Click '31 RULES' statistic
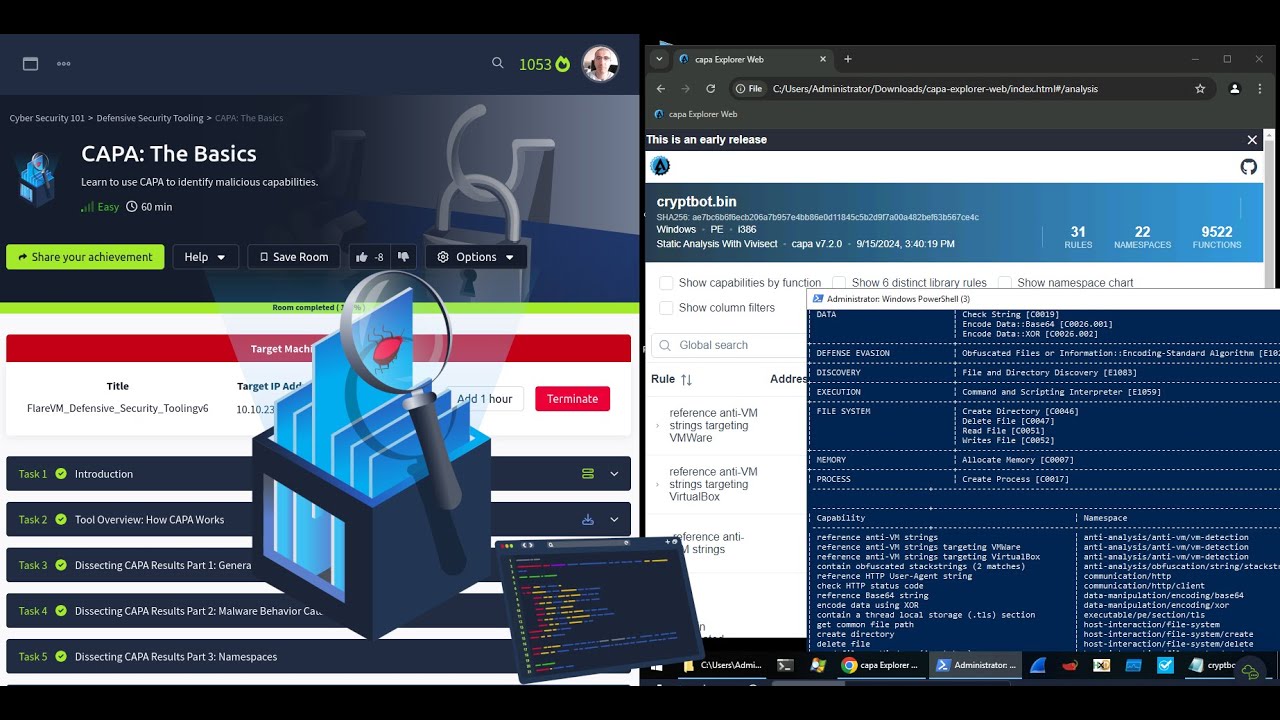This screenshot has height=720, width=1280. click(x=1078, y=237)
